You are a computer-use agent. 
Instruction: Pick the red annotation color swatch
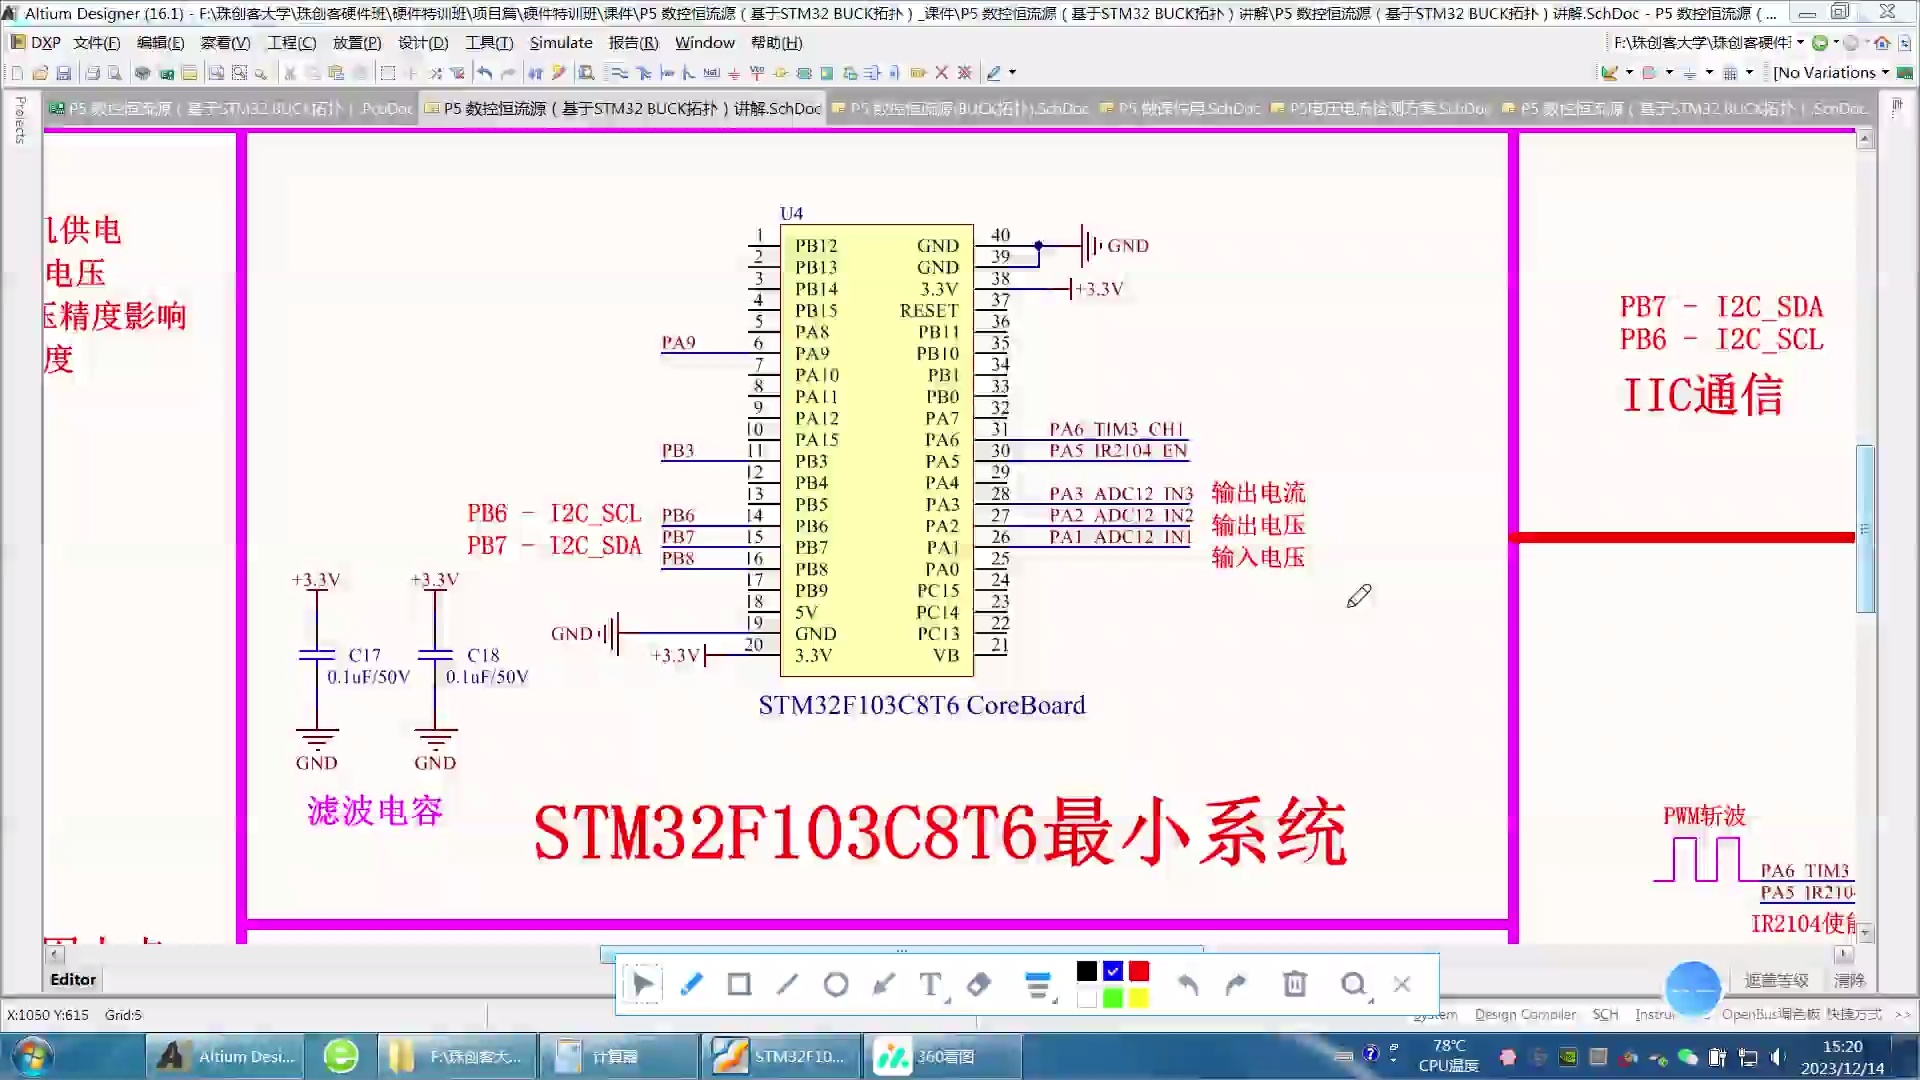coord(1139,971)
